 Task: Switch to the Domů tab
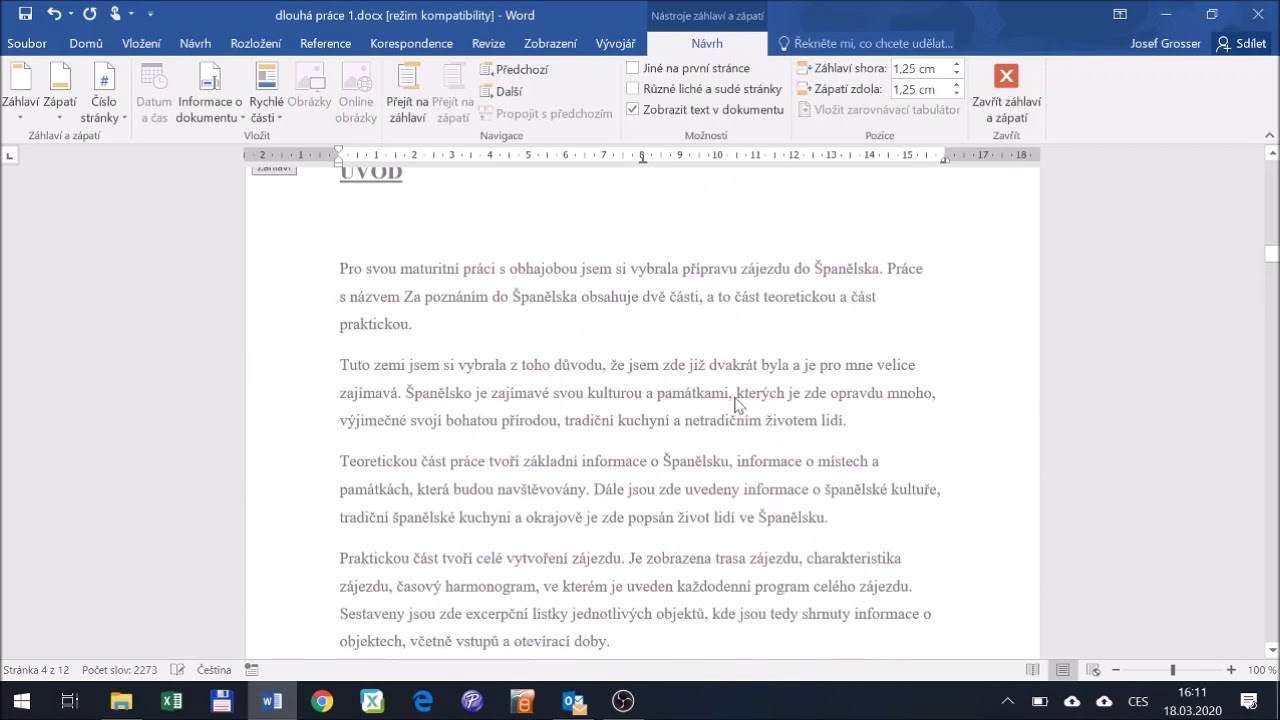coord(86,43)
